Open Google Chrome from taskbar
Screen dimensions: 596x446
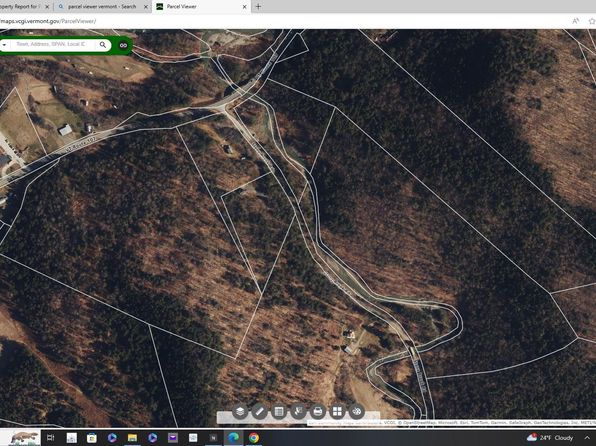point(254,438)
